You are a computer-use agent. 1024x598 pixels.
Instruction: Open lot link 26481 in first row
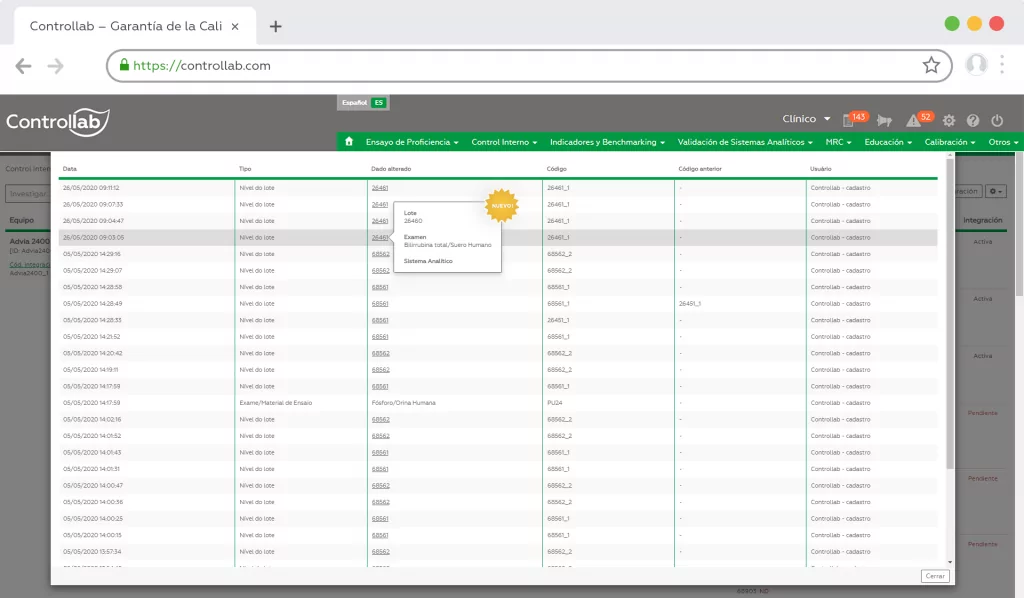380,188
